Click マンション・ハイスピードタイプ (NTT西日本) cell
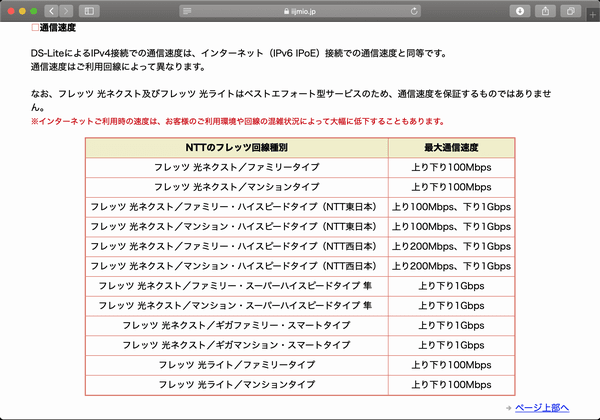Screen dimensions: 600x420 (237, 266)
